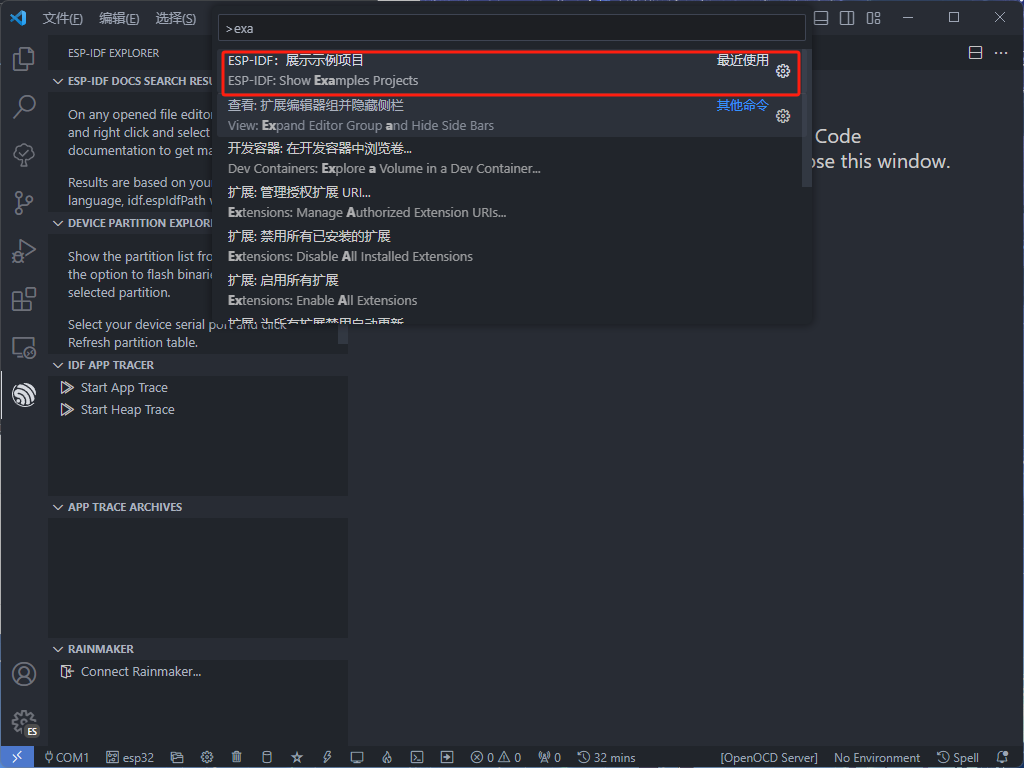
Task: Click Connect Rainmaker... item
Action: [140, 672]
